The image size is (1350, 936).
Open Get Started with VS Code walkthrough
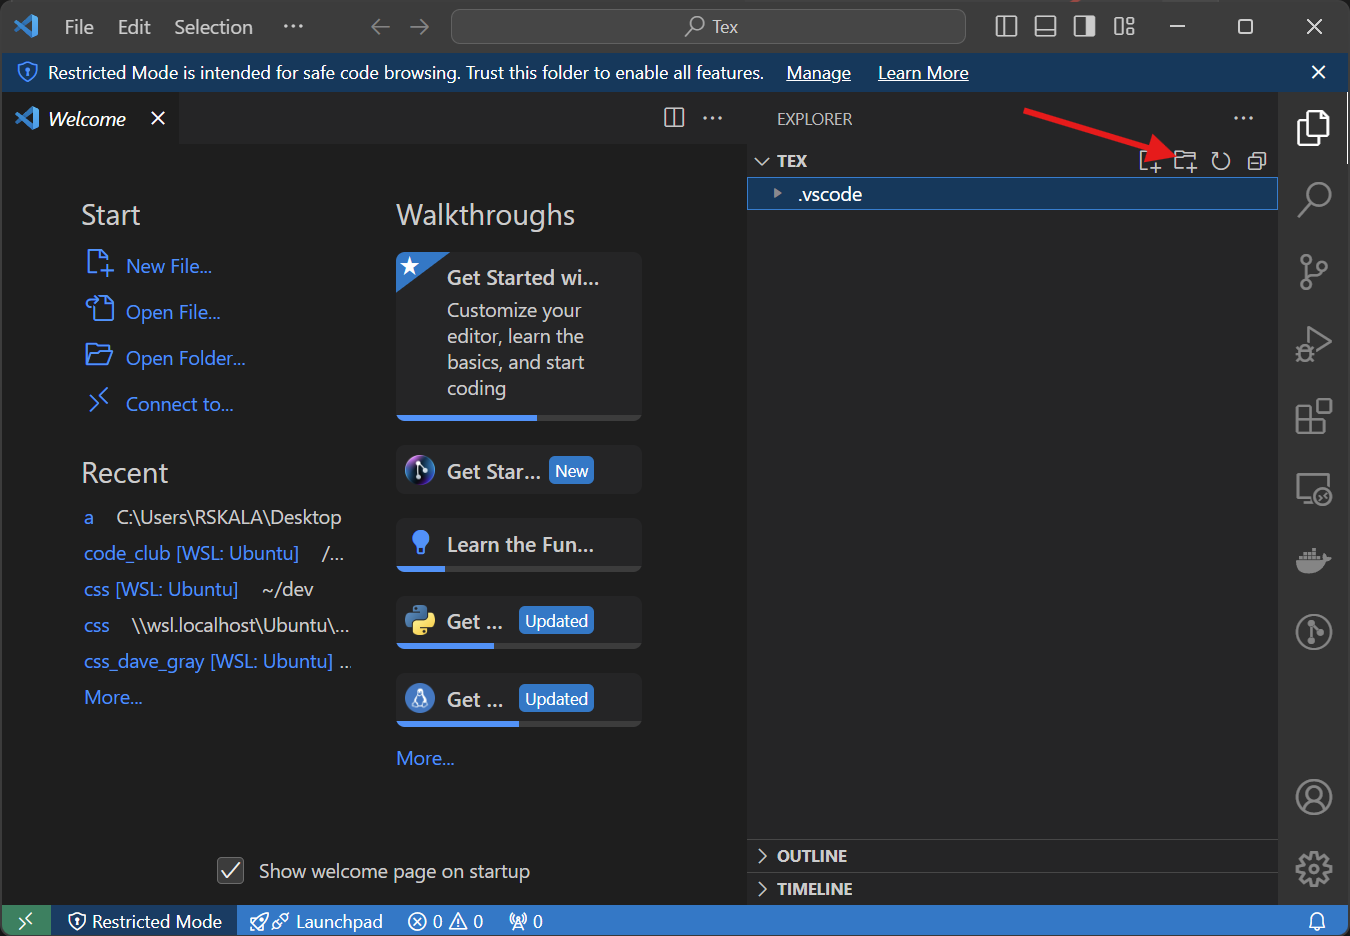519,336
